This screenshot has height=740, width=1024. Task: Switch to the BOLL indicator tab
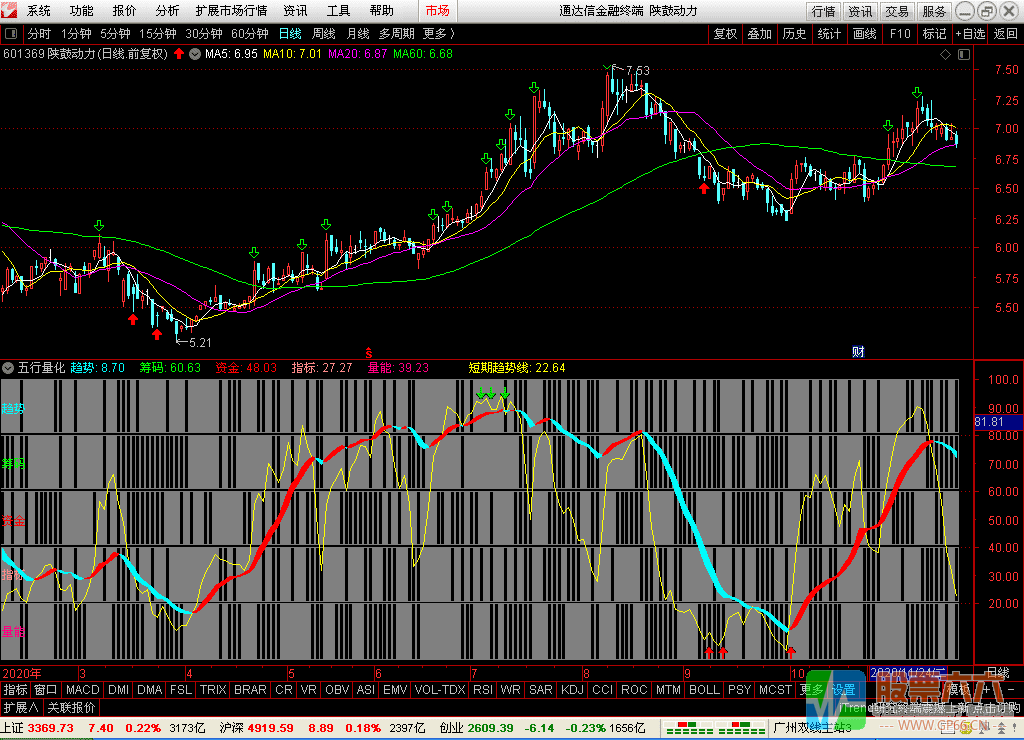point(704,690)
